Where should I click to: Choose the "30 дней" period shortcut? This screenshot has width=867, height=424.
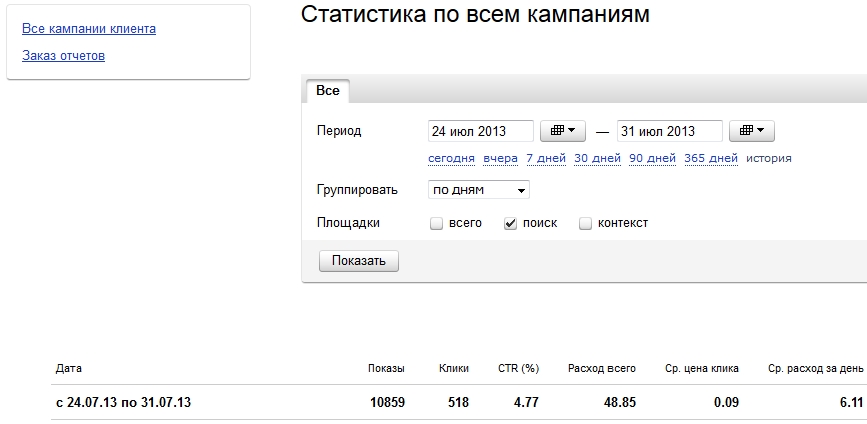[597, 159]
